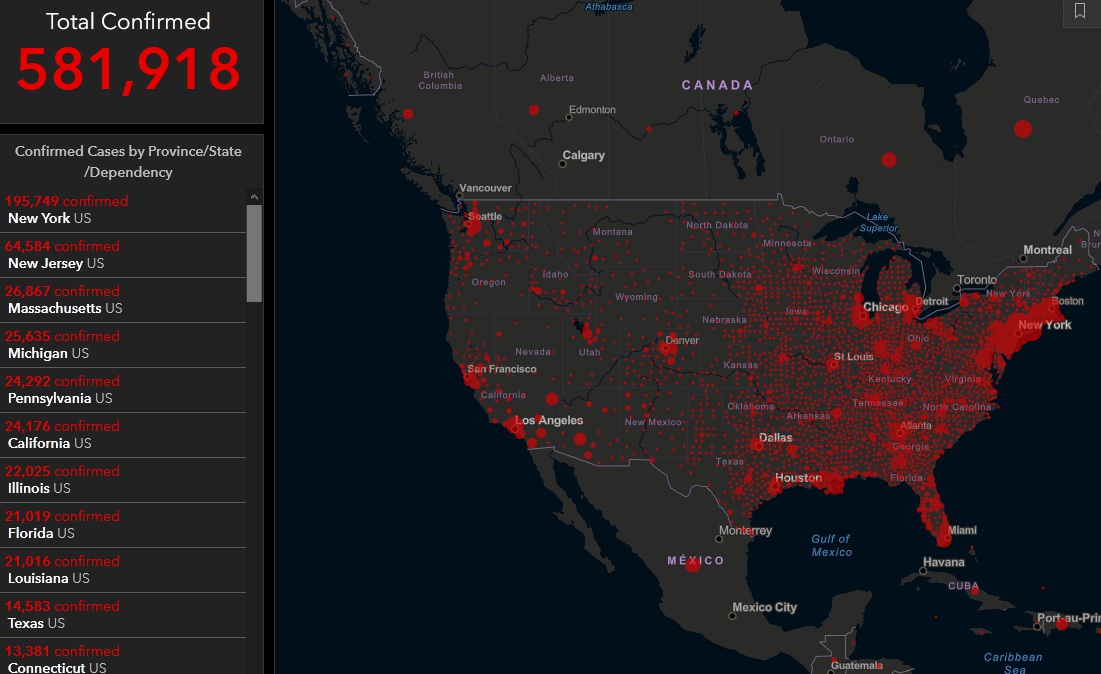Click the Alberta red case dot
The width and height of the screenshot is (1101, 674).
(x=534, y=110)
